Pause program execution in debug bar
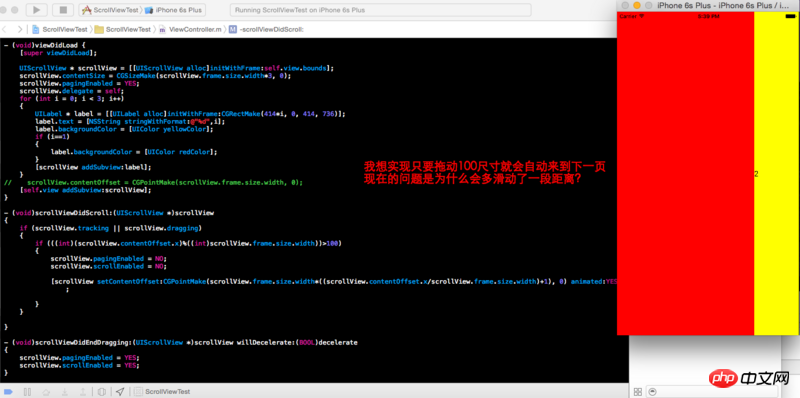Viewport: 800px width, 398px height. pyautogui.click(x=27, y=391)
